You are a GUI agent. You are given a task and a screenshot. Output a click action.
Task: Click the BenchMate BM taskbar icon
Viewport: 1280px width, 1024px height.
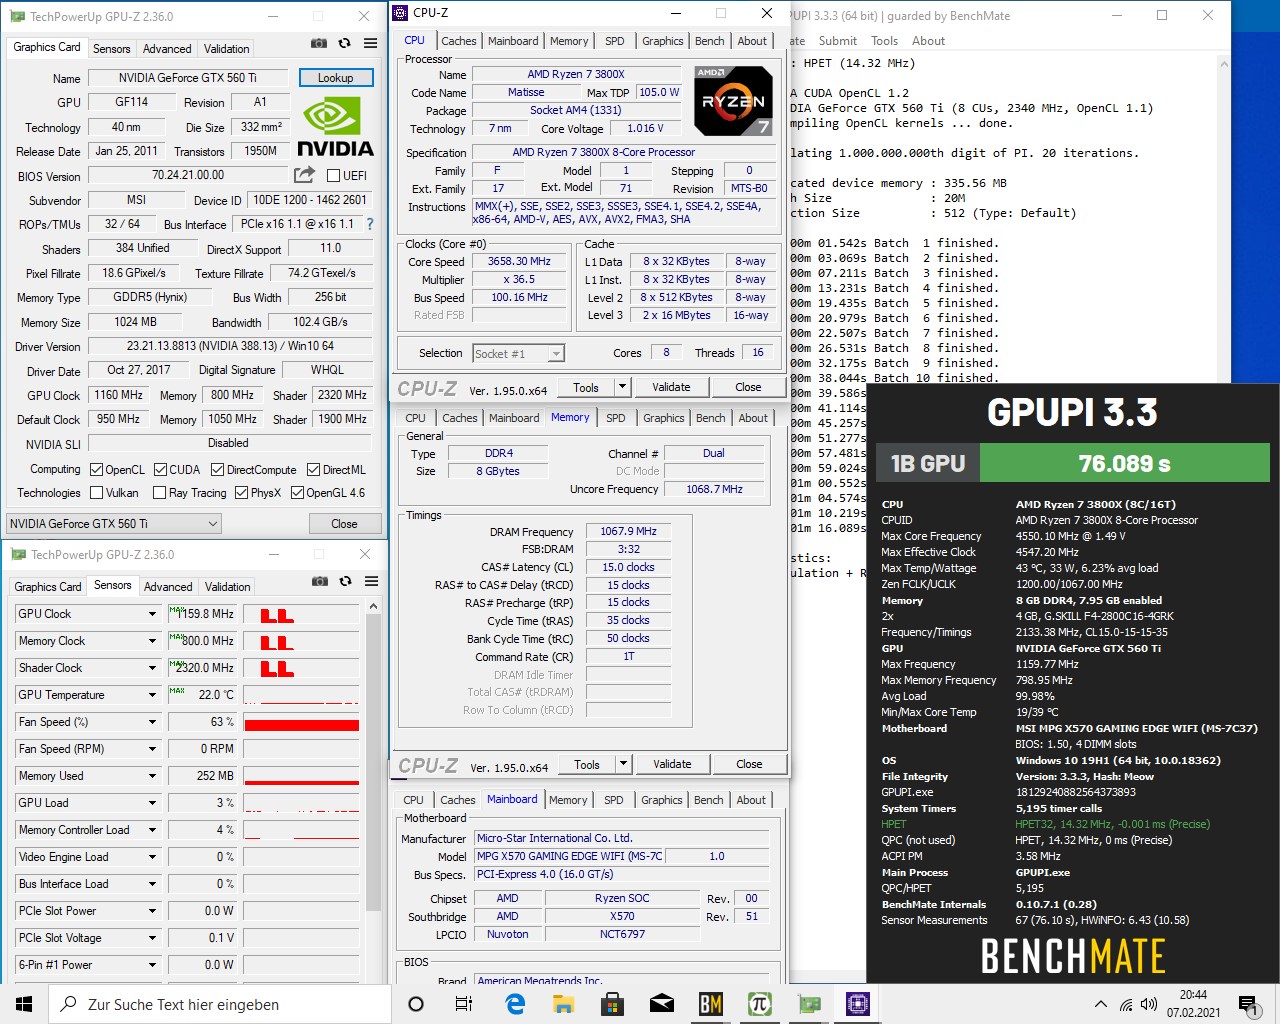click(x=711, y=1004)
